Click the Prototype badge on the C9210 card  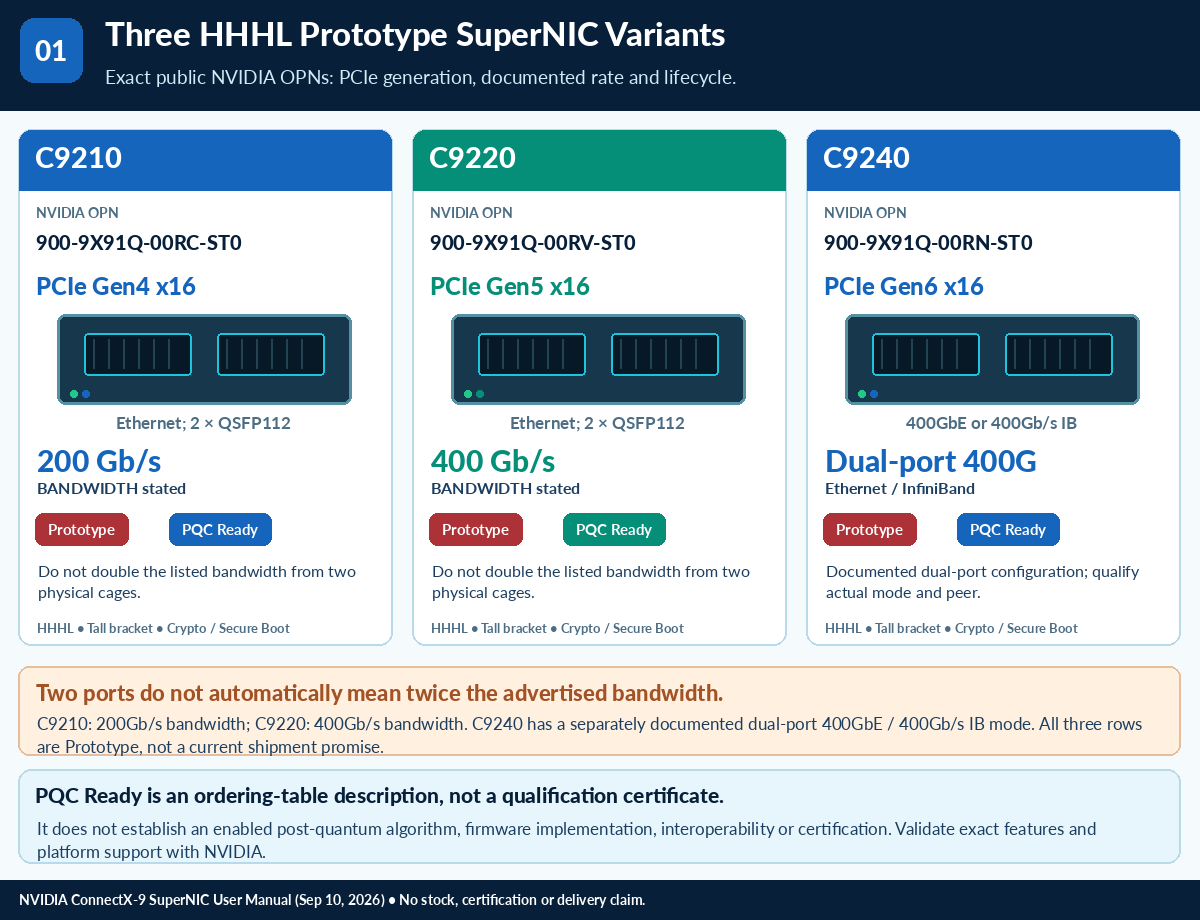click(x=82, y=530)
